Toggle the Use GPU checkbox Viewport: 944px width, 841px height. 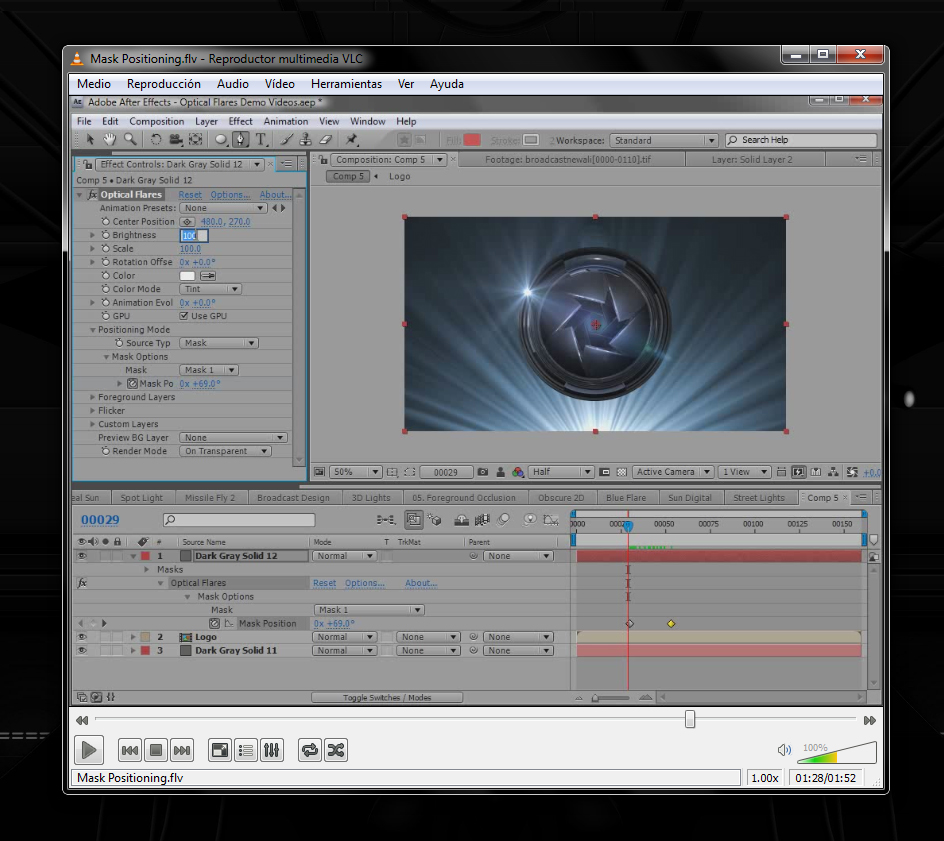(x=184, y=316)
